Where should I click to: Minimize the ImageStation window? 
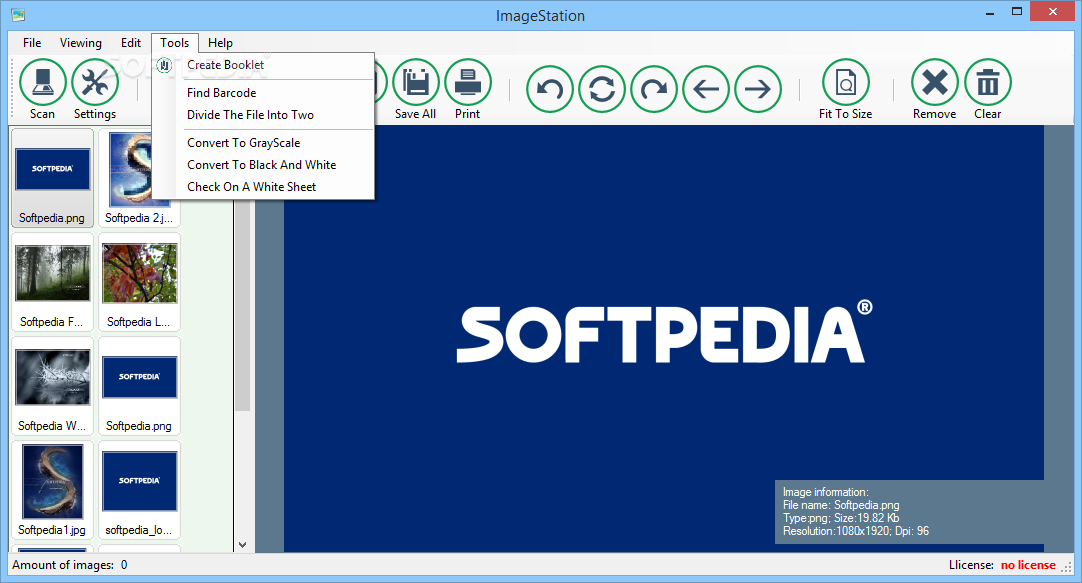[991, 12]
